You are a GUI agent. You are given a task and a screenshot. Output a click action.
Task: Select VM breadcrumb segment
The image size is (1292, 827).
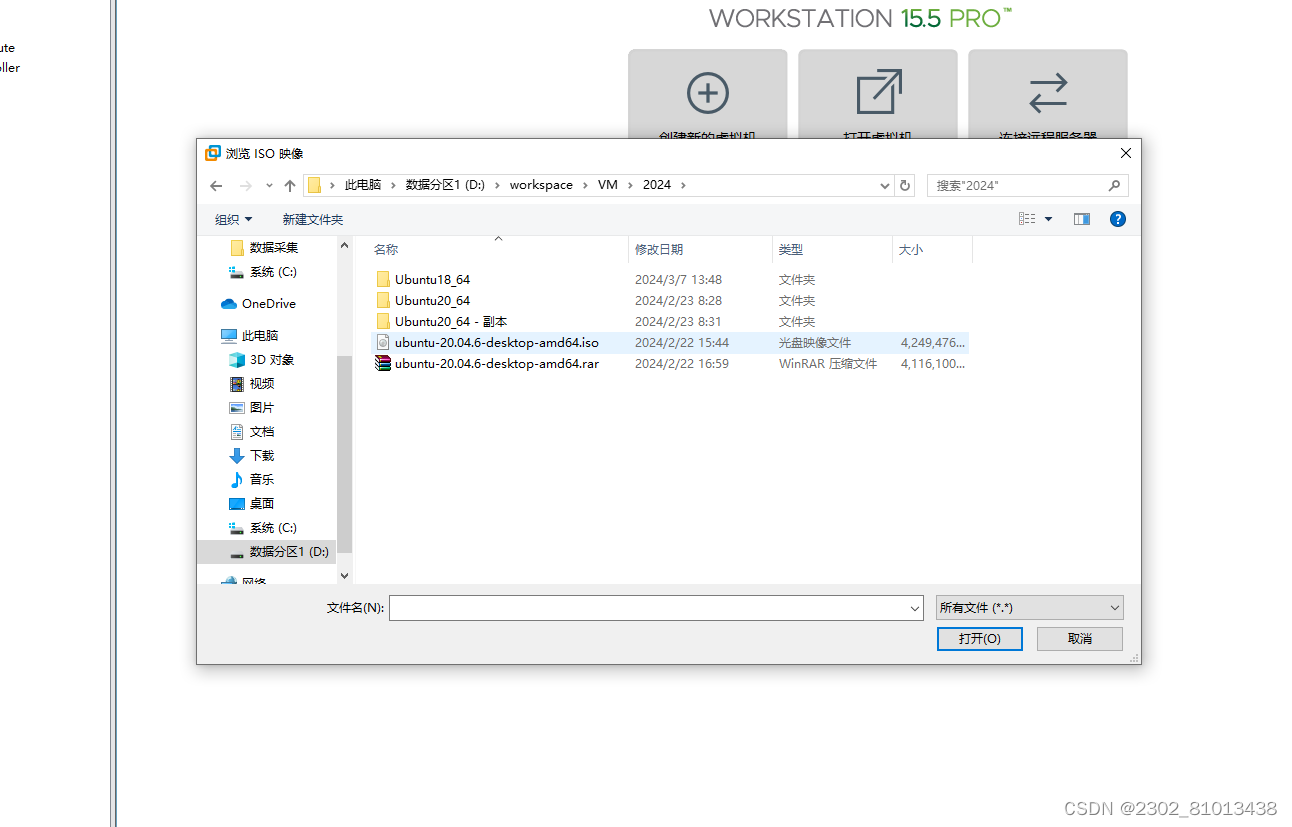(608, 185)
